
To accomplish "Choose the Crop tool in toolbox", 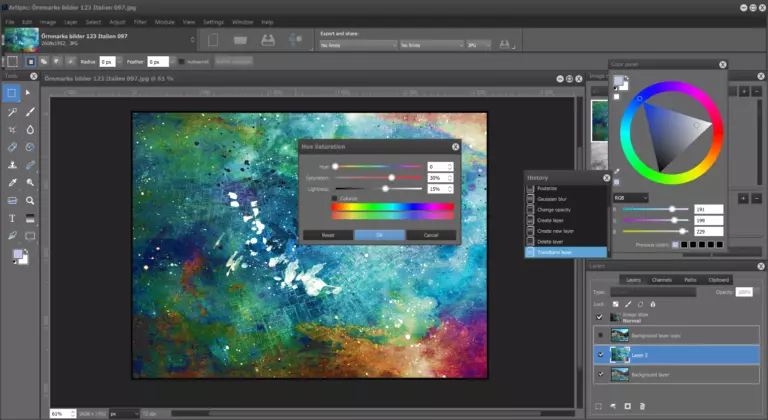I will 12,129.
